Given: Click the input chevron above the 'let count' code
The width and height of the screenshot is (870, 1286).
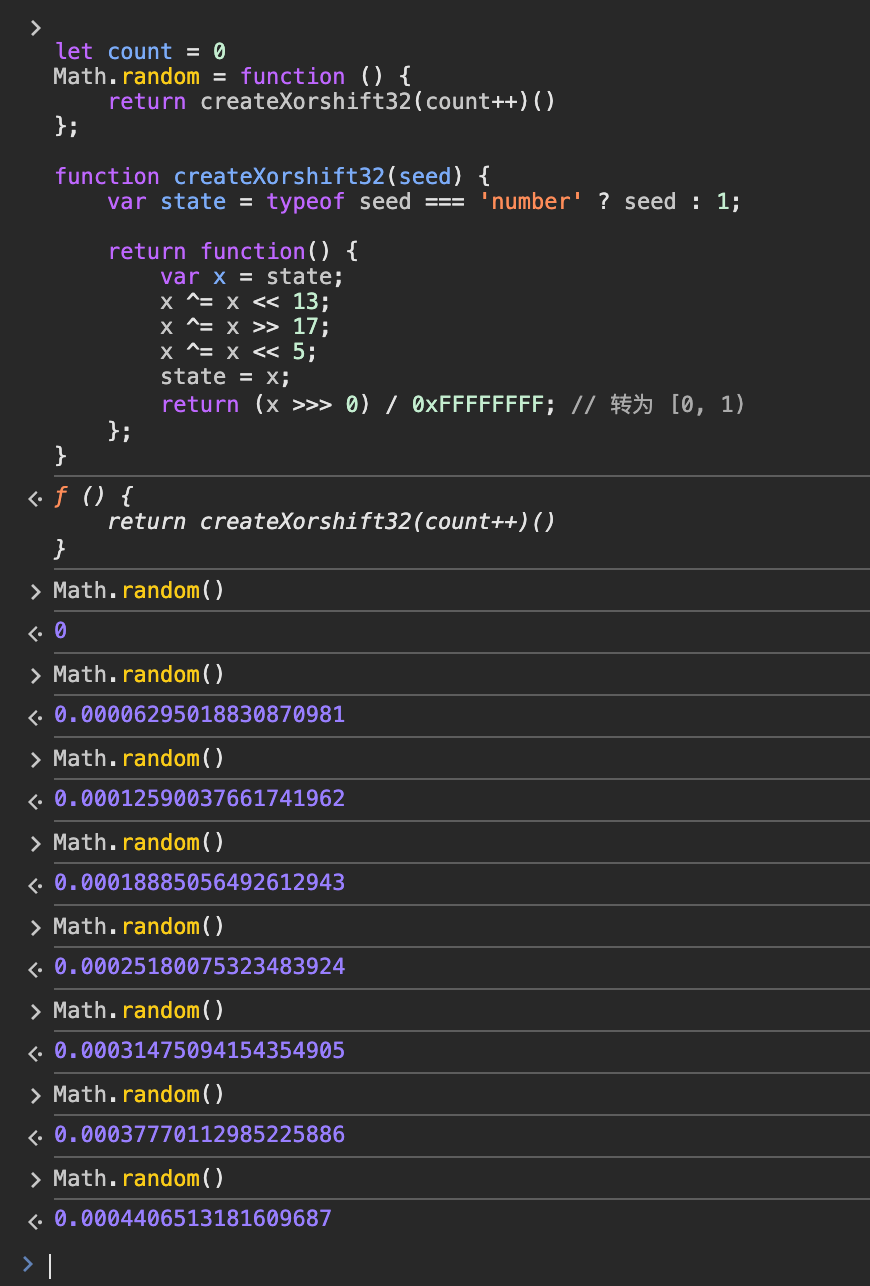Looking at the screenshot, I should 36,27.
